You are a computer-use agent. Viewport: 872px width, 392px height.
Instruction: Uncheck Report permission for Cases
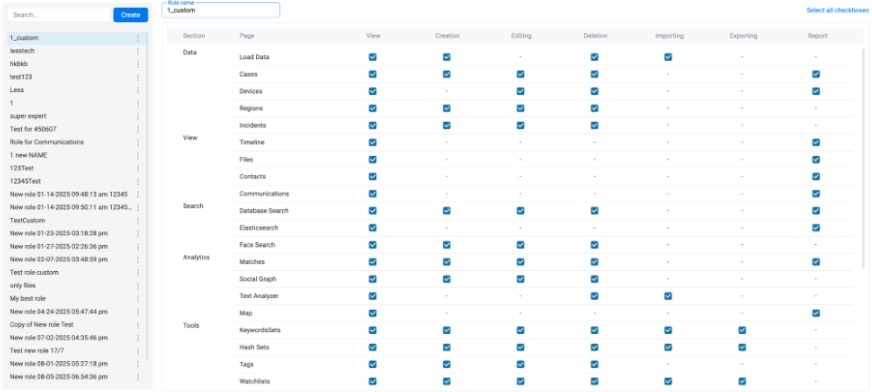(816, 74)
